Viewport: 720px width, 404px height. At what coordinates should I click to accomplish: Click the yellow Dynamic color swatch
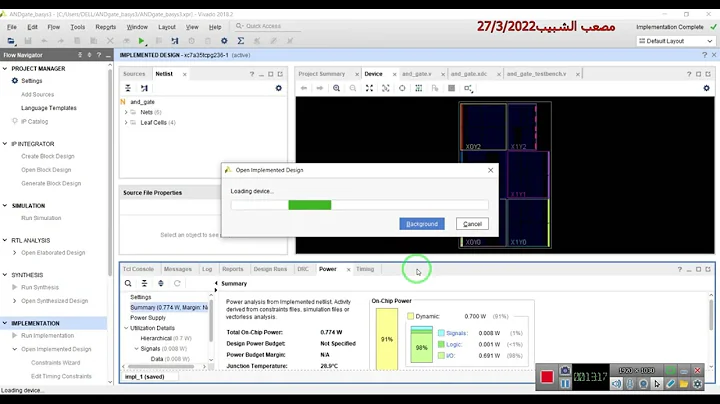pos(411,316)
